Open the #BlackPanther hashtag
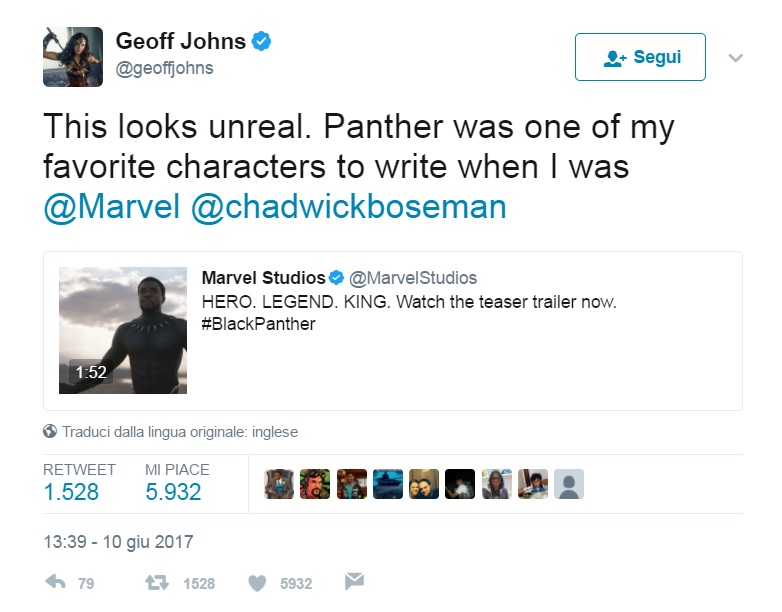This screenshot has height=612, width=782. 258,324
